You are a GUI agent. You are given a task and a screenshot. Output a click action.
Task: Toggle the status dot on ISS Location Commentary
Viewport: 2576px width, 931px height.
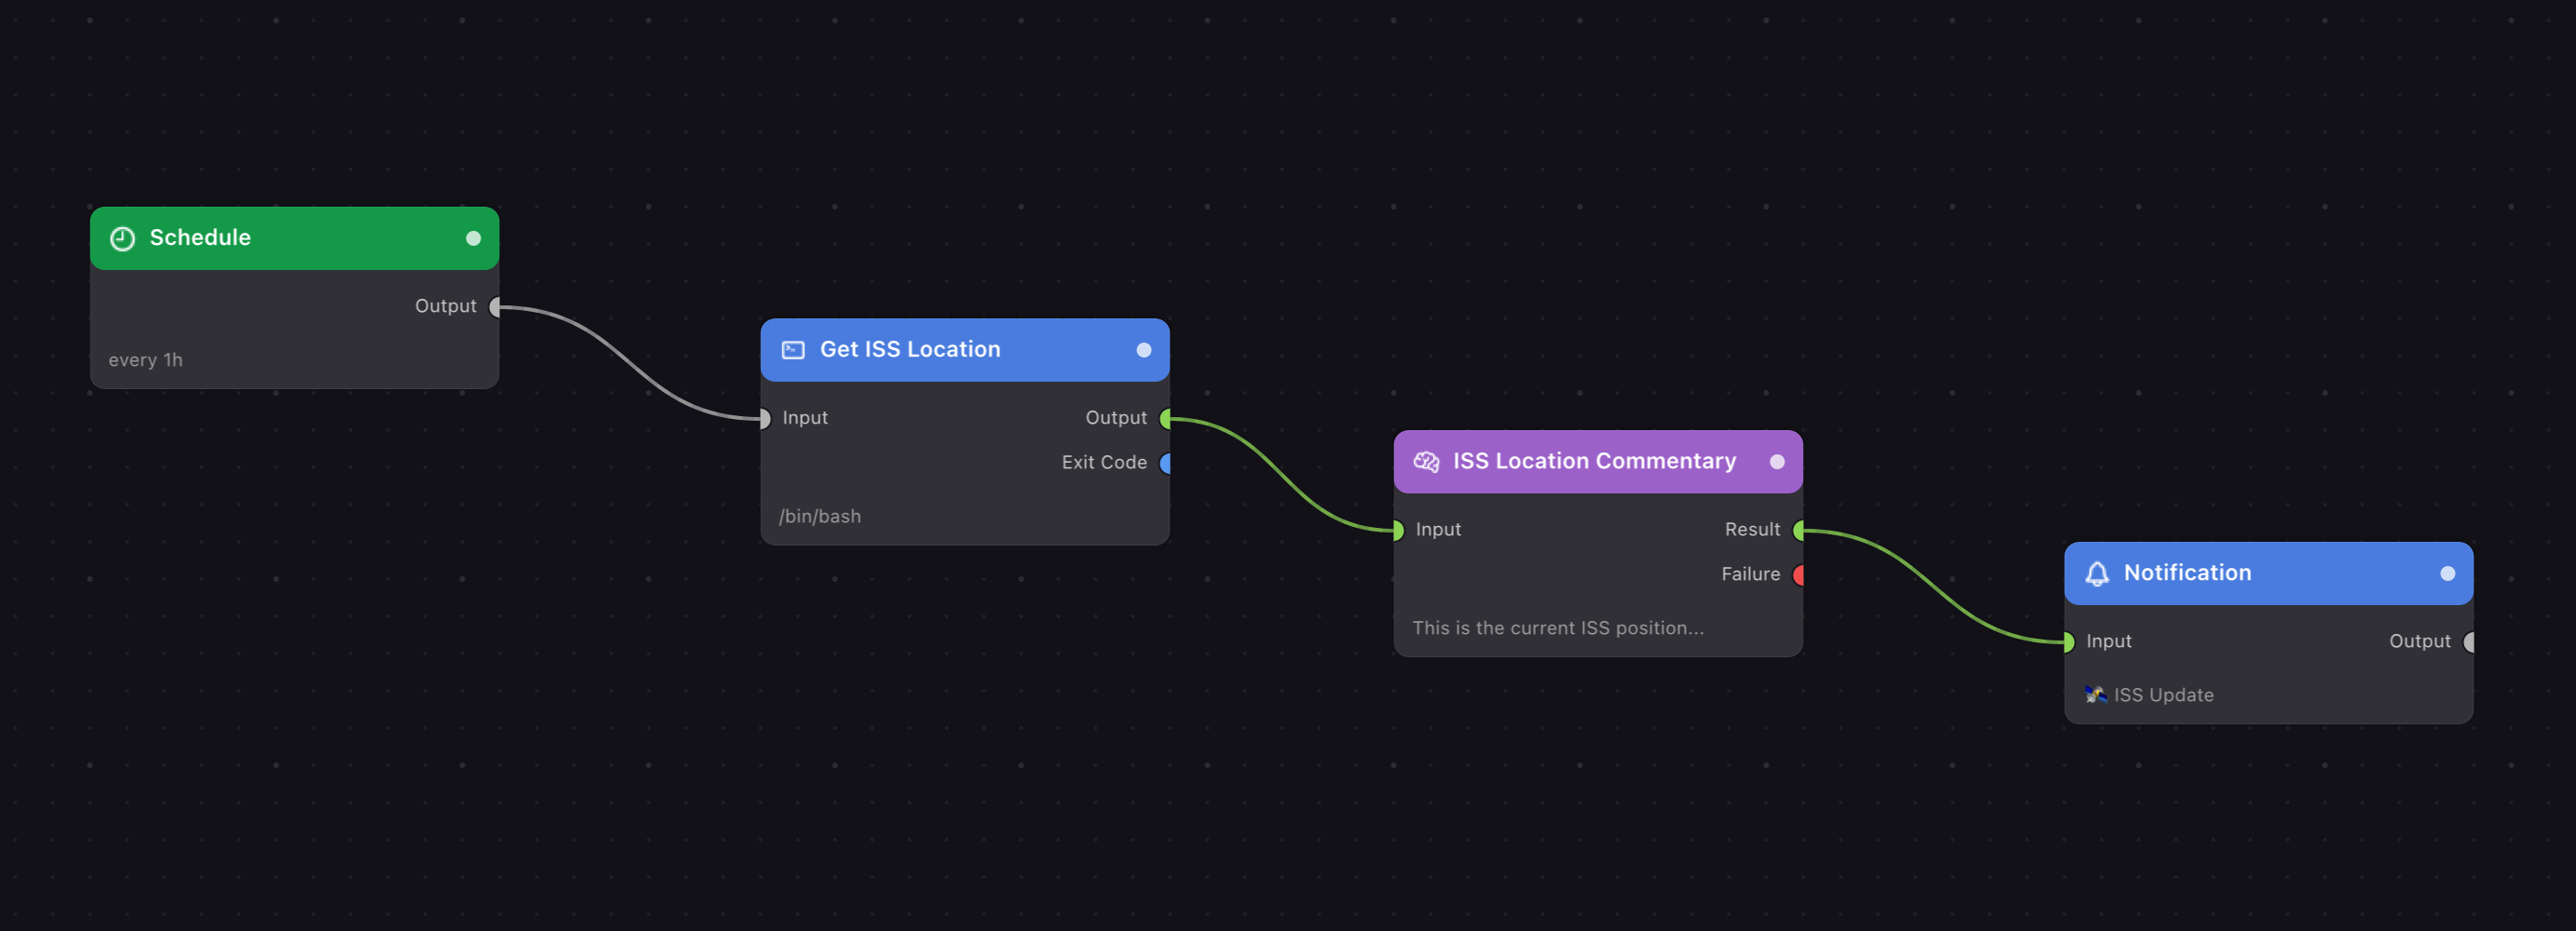tap(1777, 461)
